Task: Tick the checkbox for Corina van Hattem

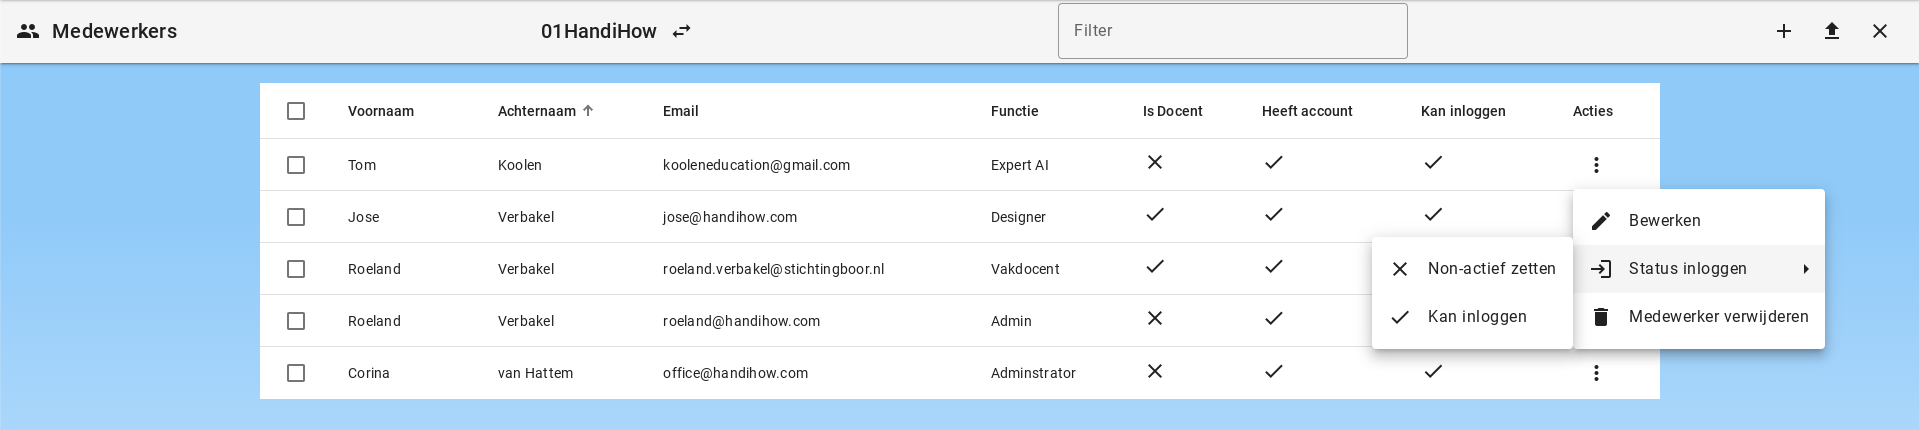Action: 296,373
